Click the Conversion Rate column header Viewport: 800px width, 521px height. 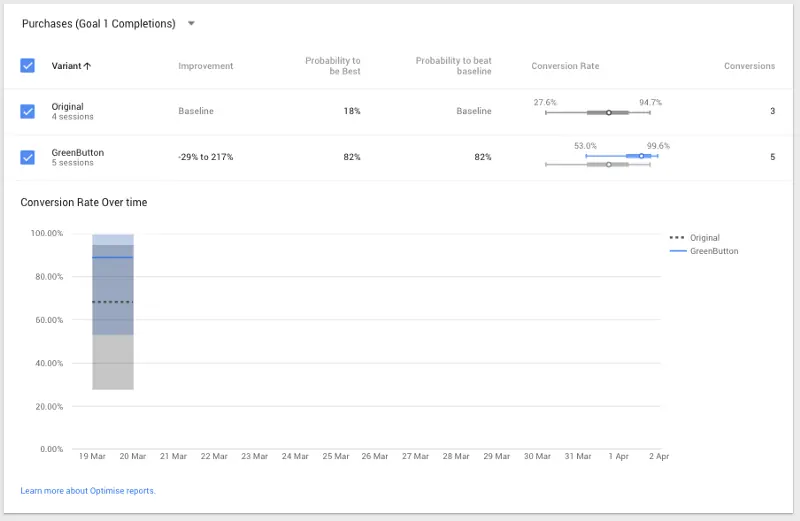tap(565, 66)
